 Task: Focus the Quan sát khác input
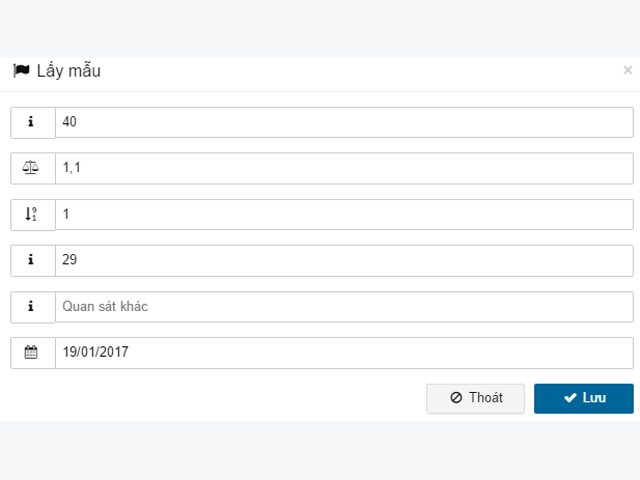(344, 307)
